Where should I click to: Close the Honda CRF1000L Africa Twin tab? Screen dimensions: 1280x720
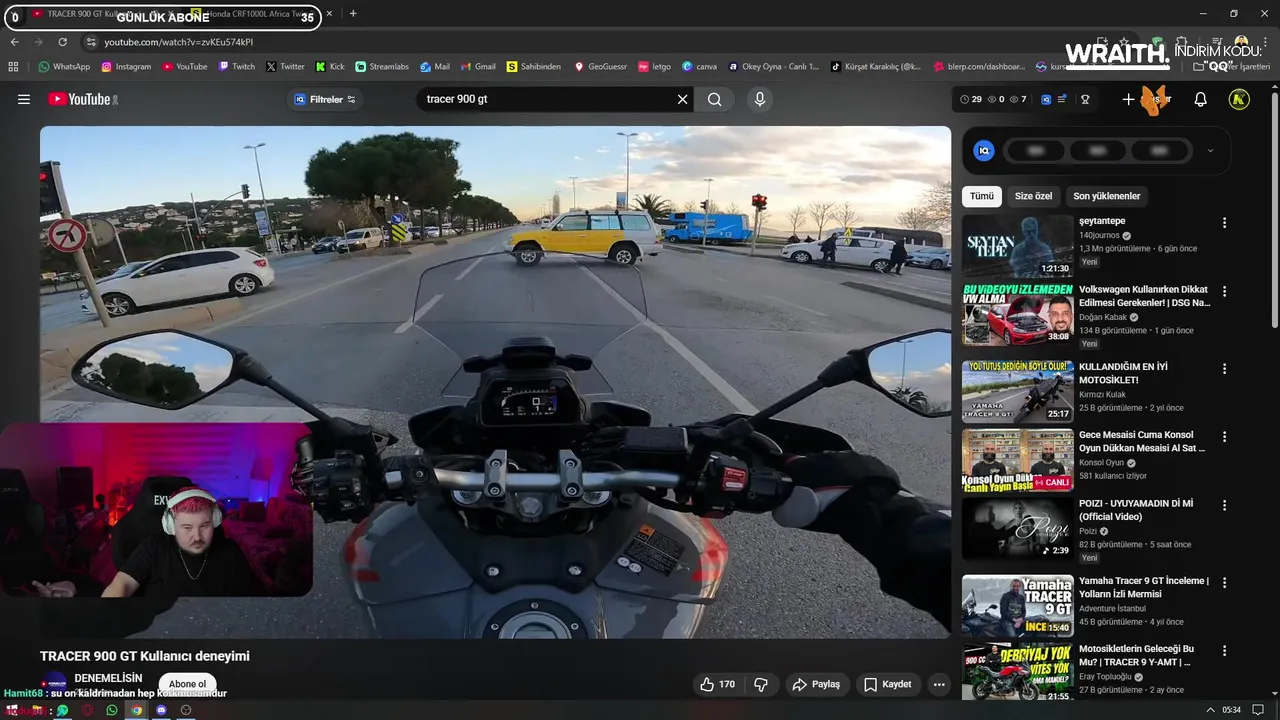click(330, 14)
